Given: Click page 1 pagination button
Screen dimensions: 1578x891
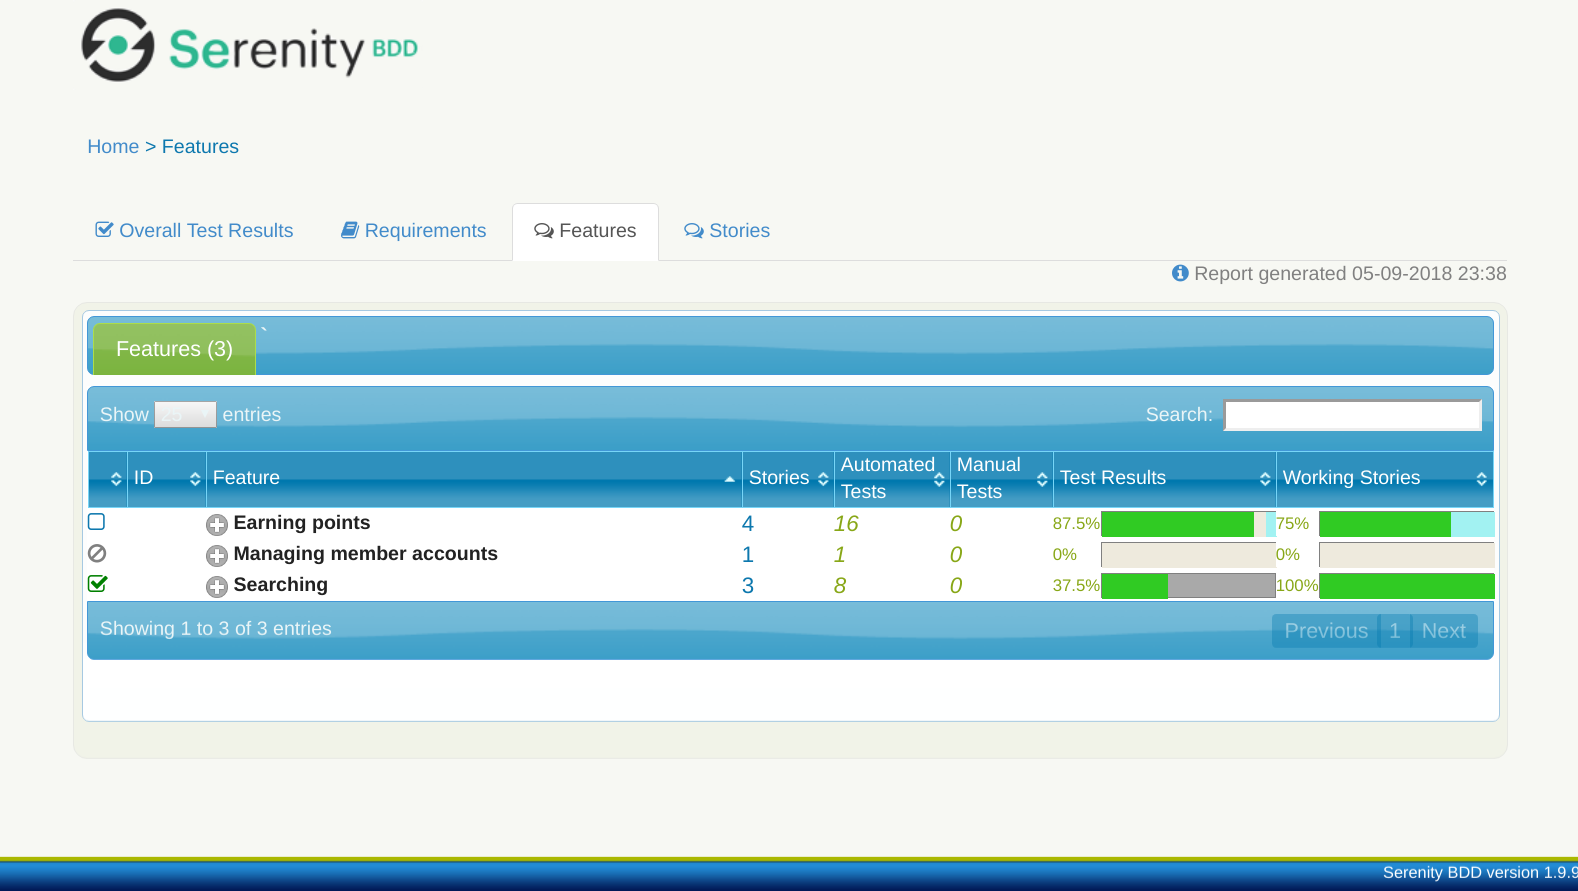Looking at the screenshot, I should pos(1395,631).
